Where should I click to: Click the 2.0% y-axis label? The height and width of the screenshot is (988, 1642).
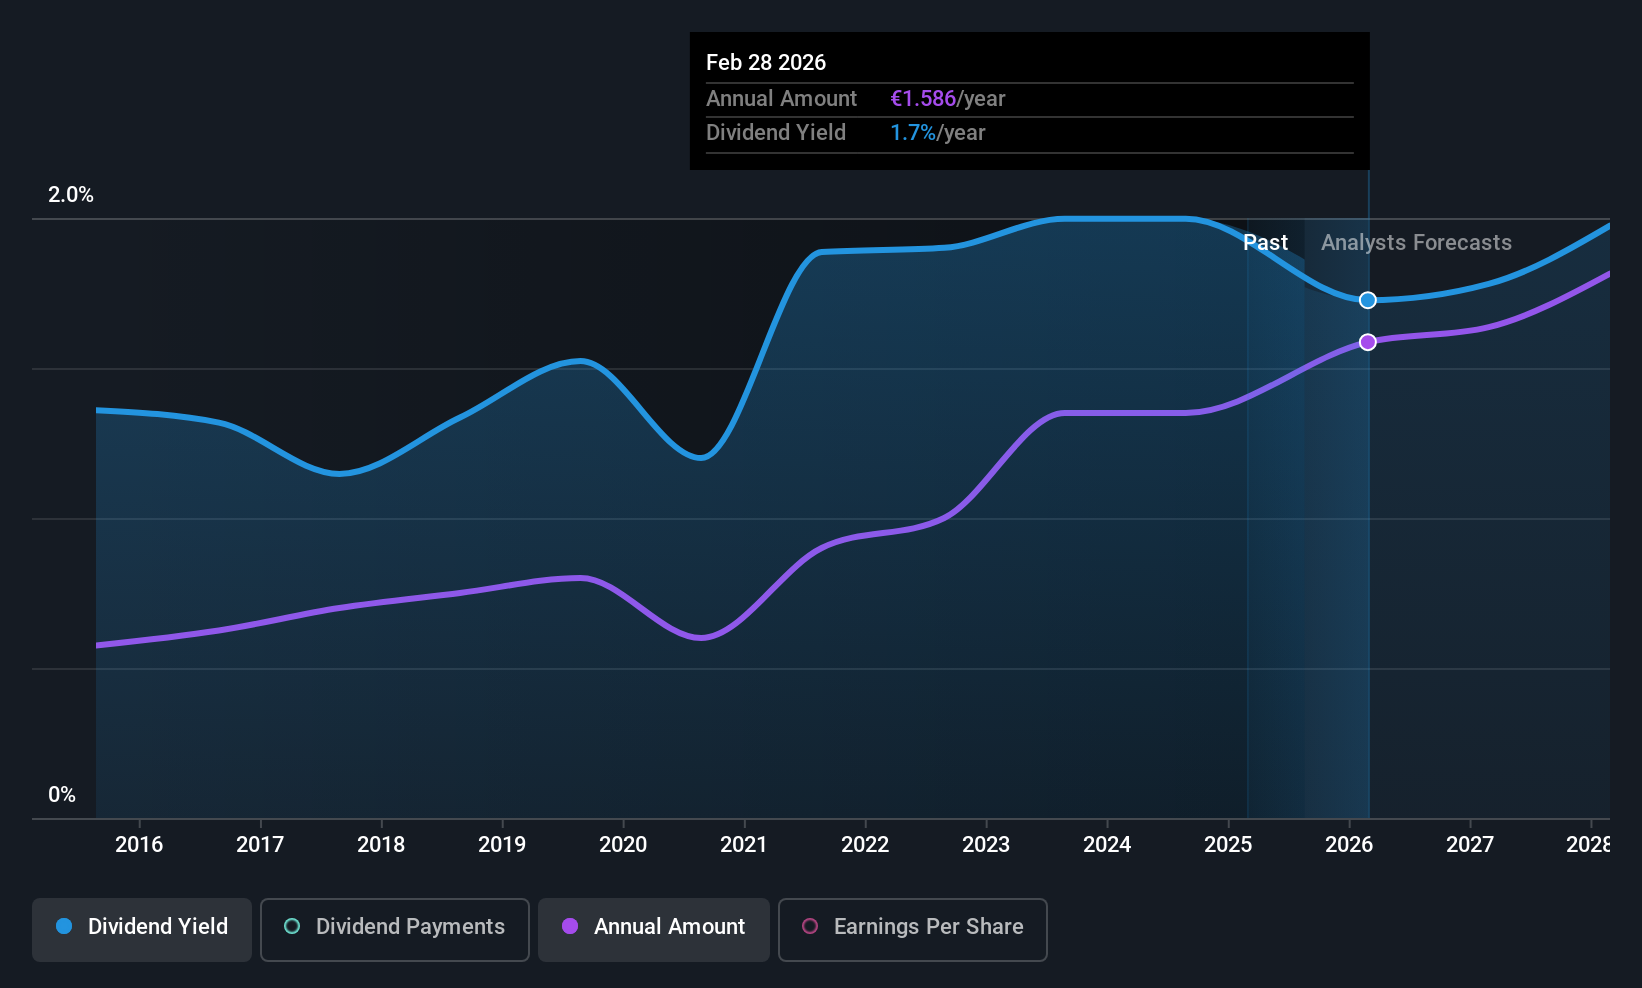pyautogui.click(x=71, y=195)
